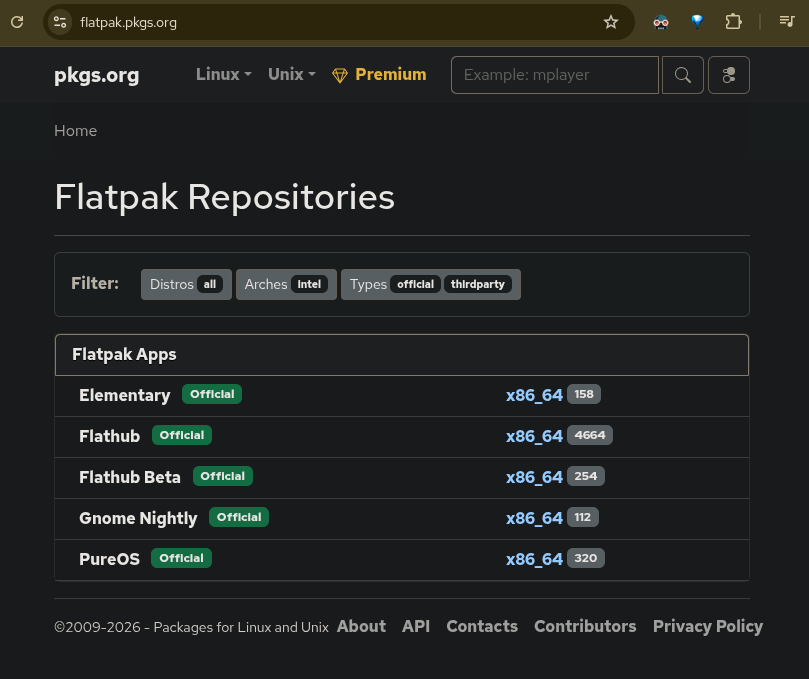Go to the pkgs.org home logo
Viewport: 809px width, 679px height.
pyautogui.click(x=96, y=75)
